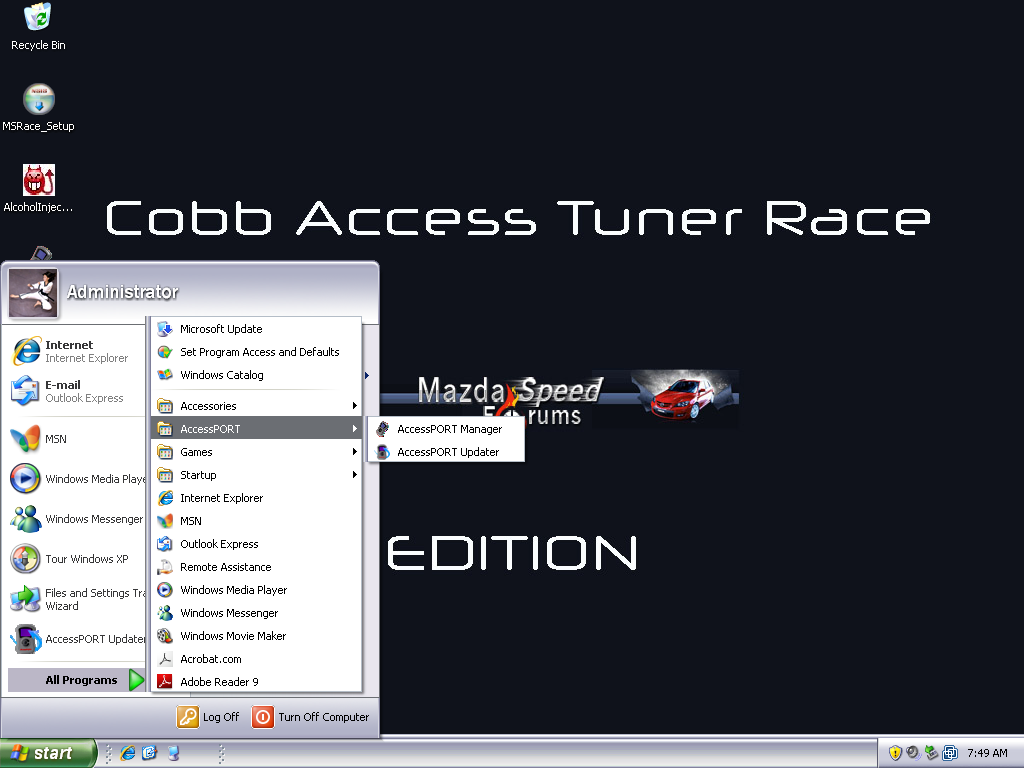Launch Windows Media Player from left pane
This screenshot has width=1024, height=768.
pos(76,479)
